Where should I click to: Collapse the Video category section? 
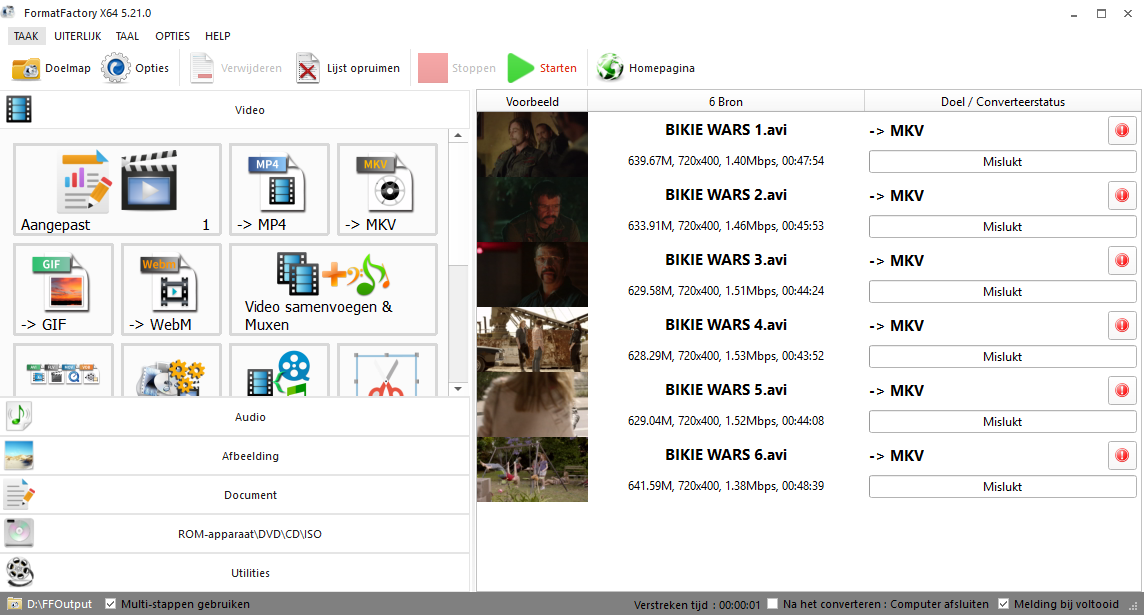(235, 109)
